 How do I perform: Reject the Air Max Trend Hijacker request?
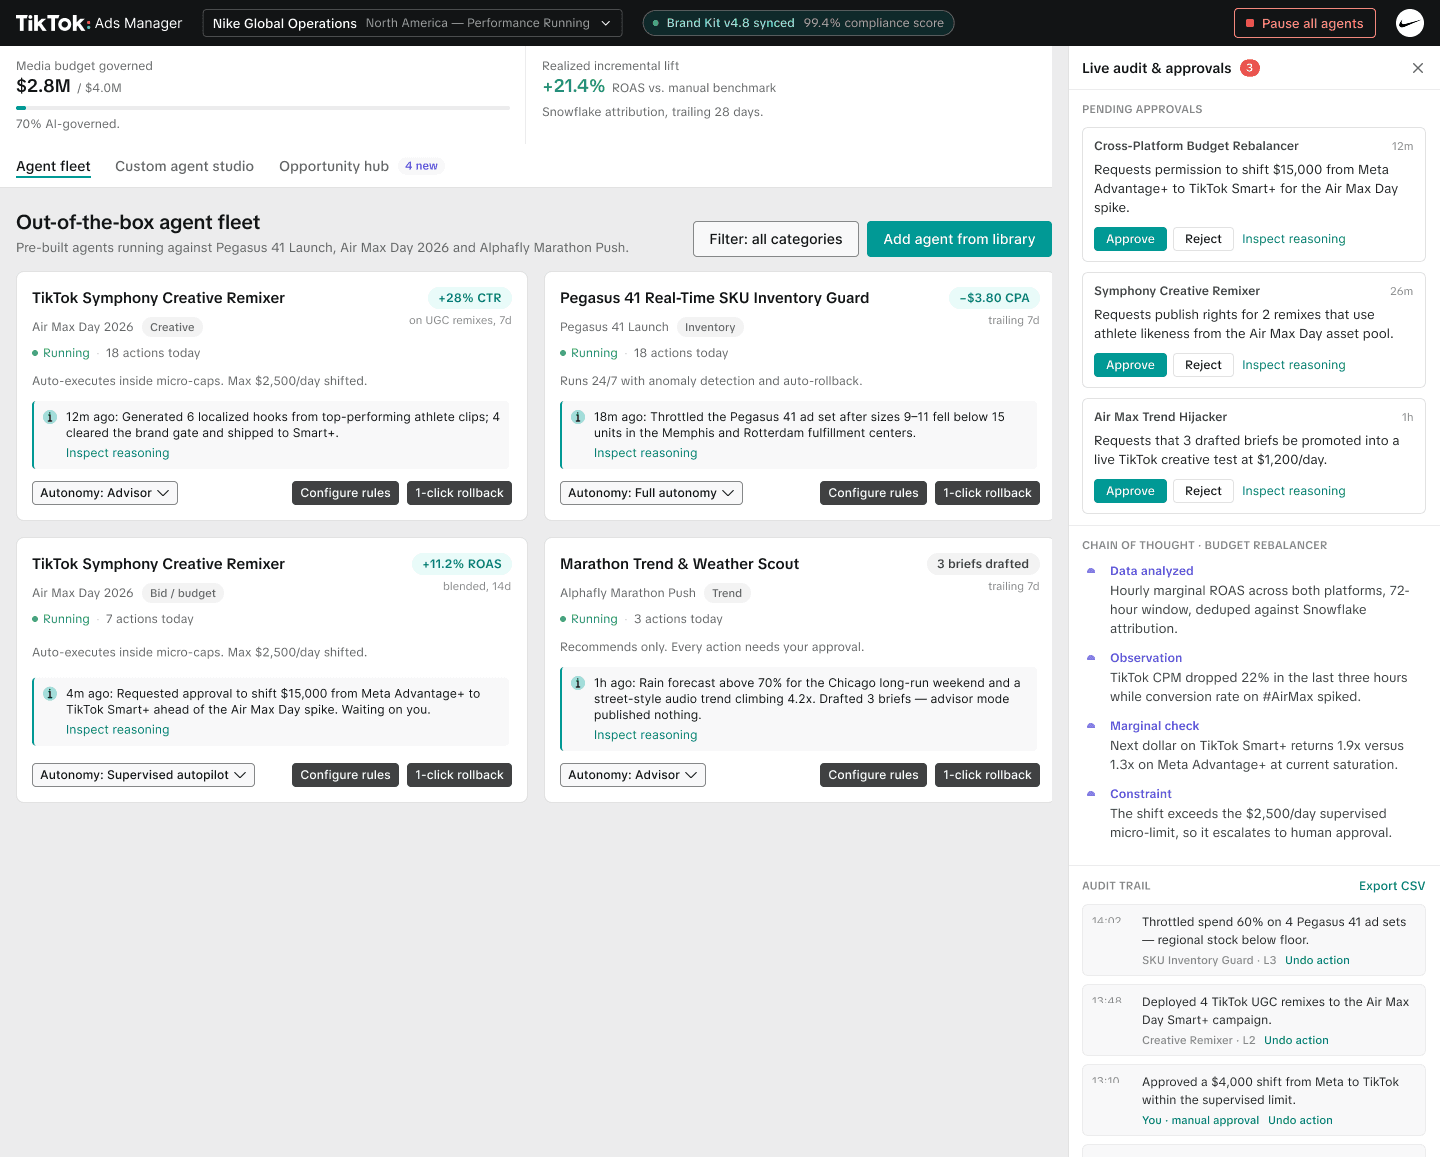coord(1203,491)
